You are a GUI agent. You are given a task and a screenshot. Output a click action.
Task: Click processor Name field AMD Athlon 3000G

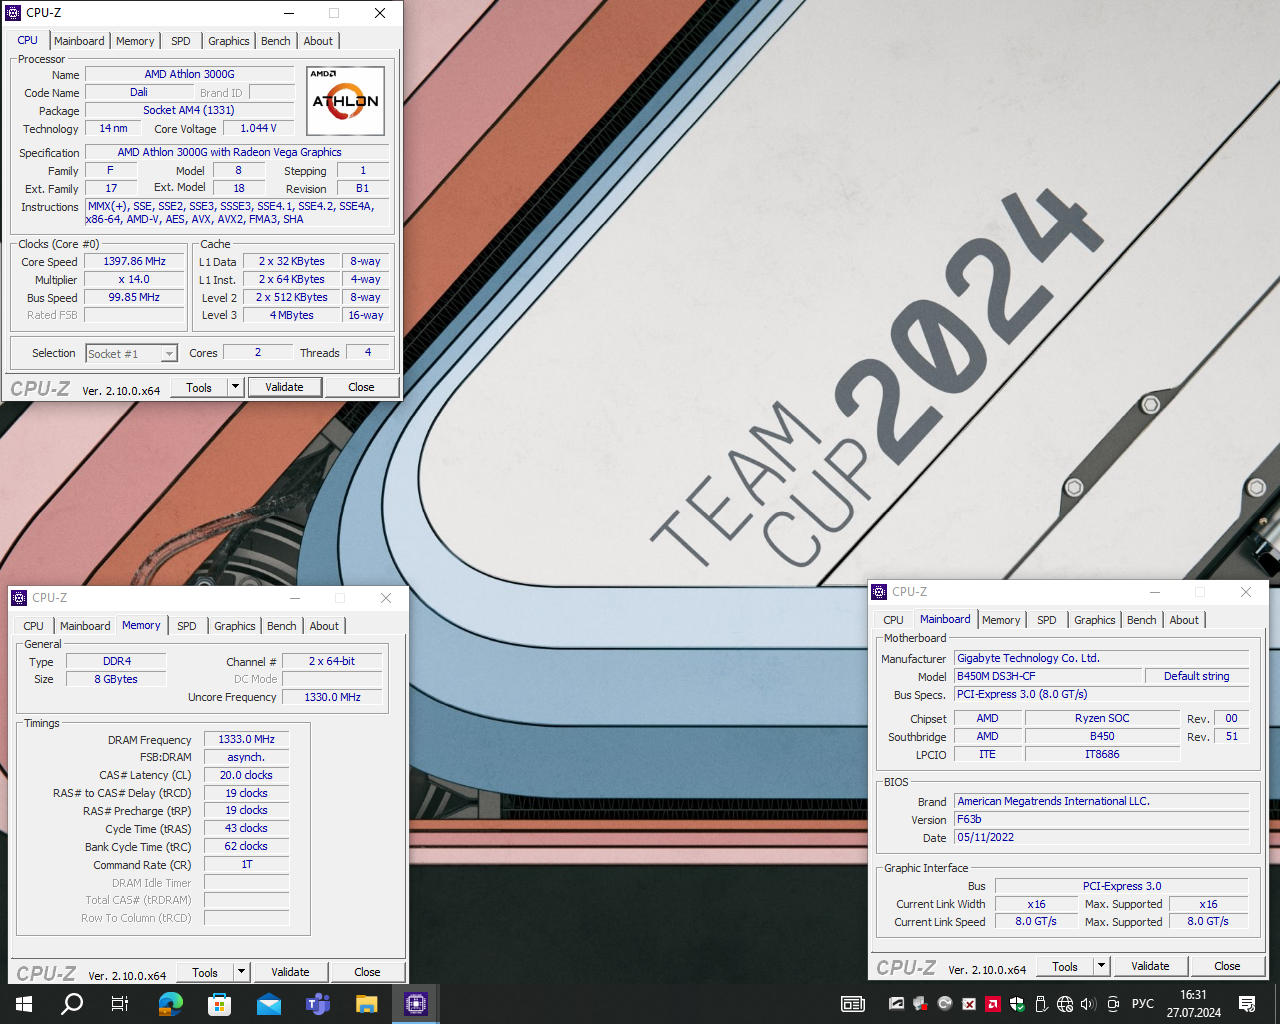tap(189, 74)
